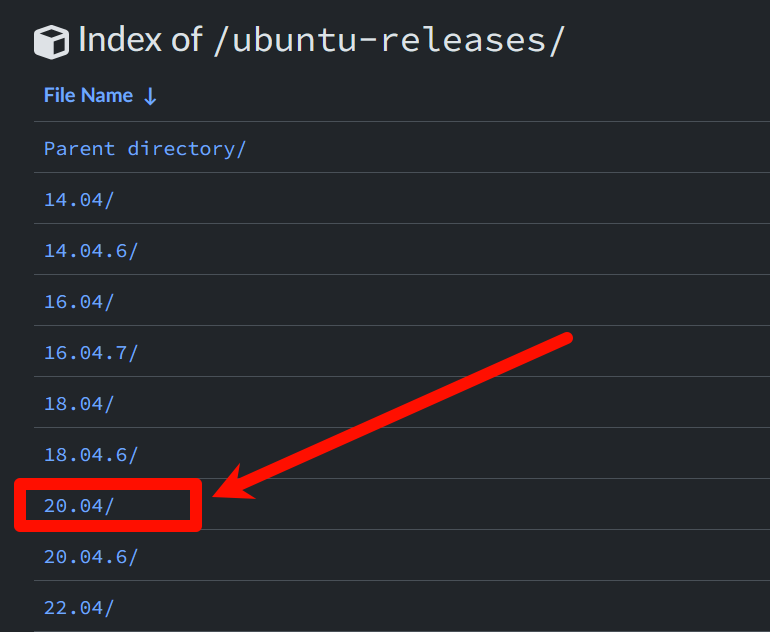Open the 22.04/ folder
This screenshot has height=632, width=770.
click(x=79, y=608)
